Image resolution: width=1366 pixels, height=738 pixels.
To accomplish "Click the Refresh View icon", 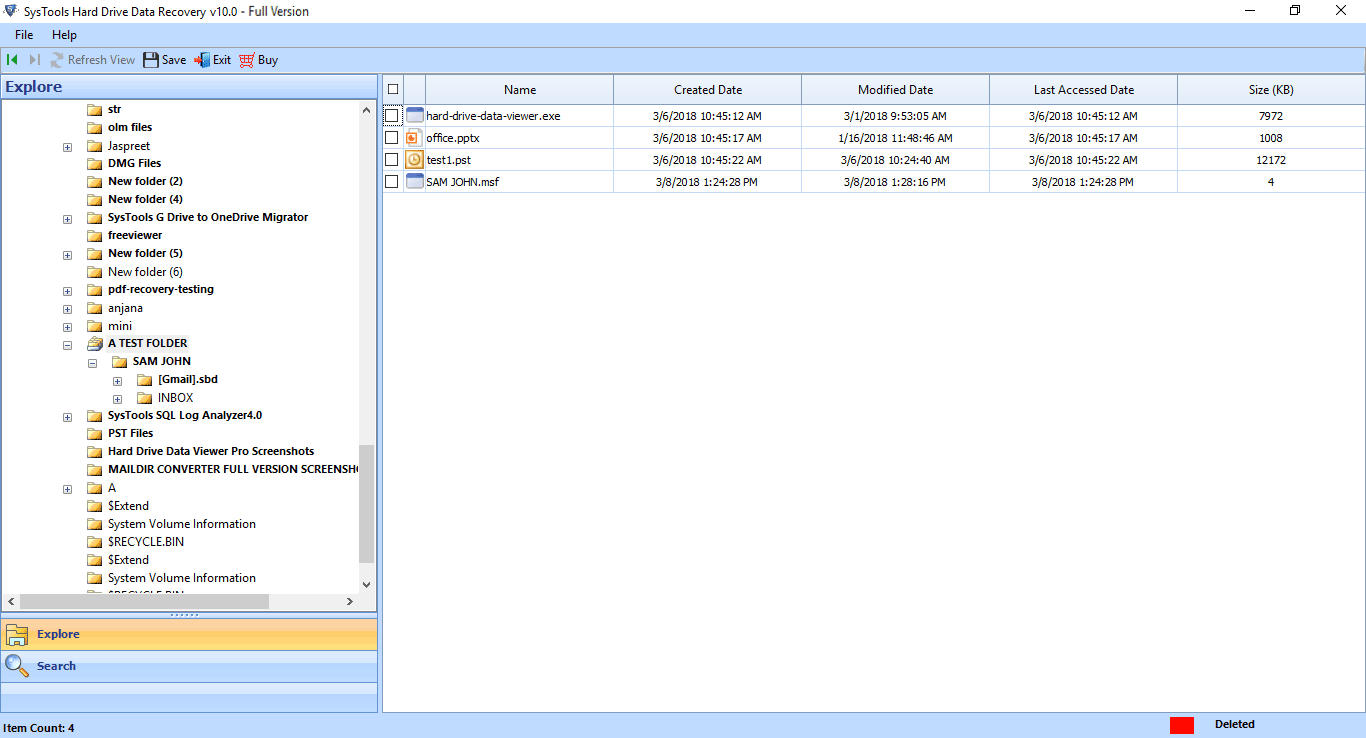I will click(58, 60).
